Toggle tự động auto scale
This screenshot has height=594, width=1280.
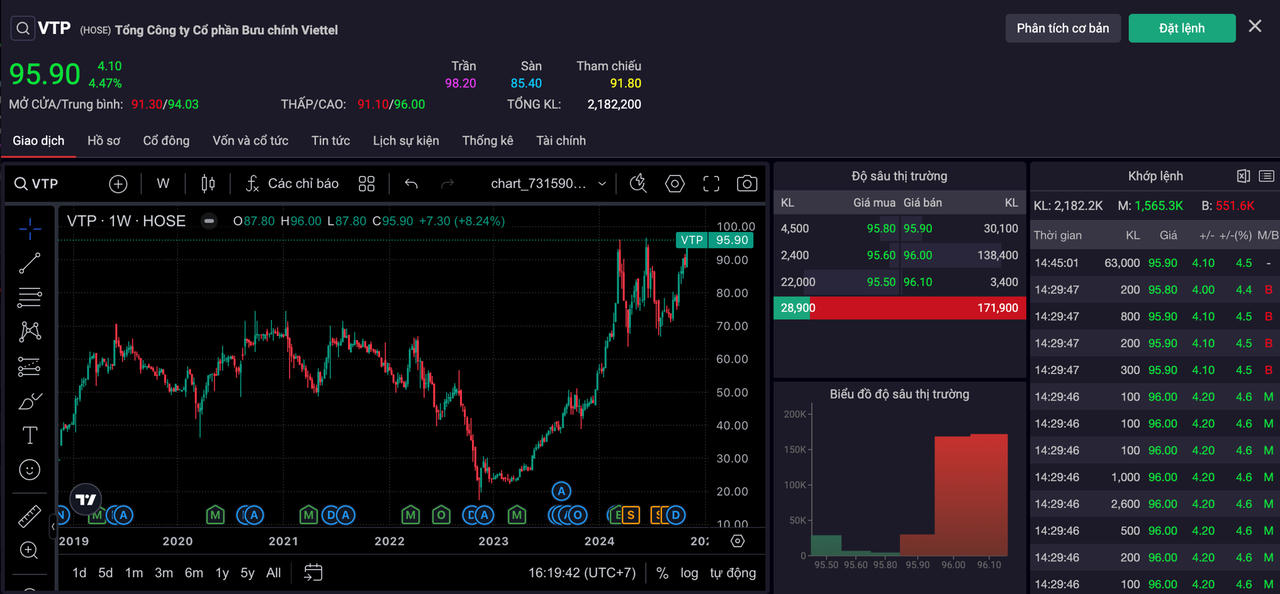tap(733, 573)
